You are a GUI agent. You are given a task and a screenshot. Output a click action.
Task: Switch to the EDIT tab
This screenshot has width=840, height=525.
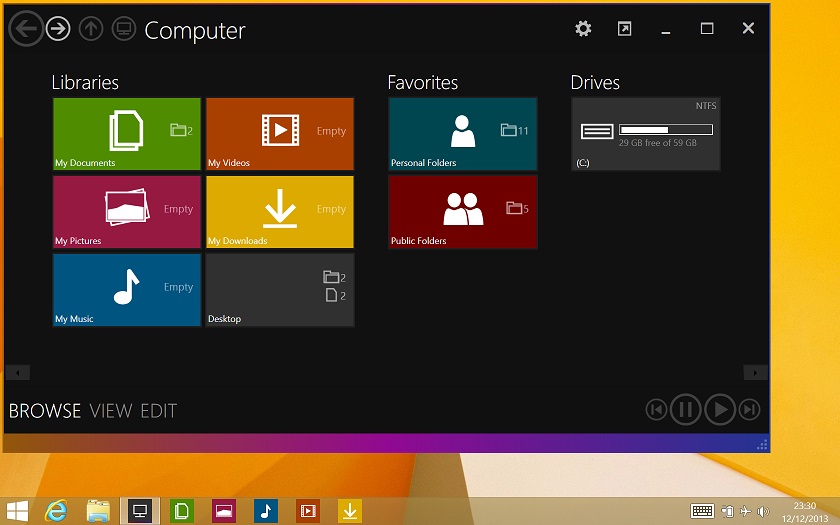[x=159, y=411]
